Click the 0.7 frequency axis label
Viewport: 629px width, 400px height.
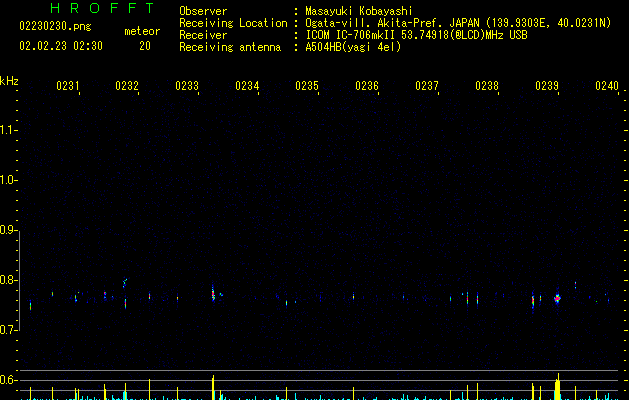[8, 330]
